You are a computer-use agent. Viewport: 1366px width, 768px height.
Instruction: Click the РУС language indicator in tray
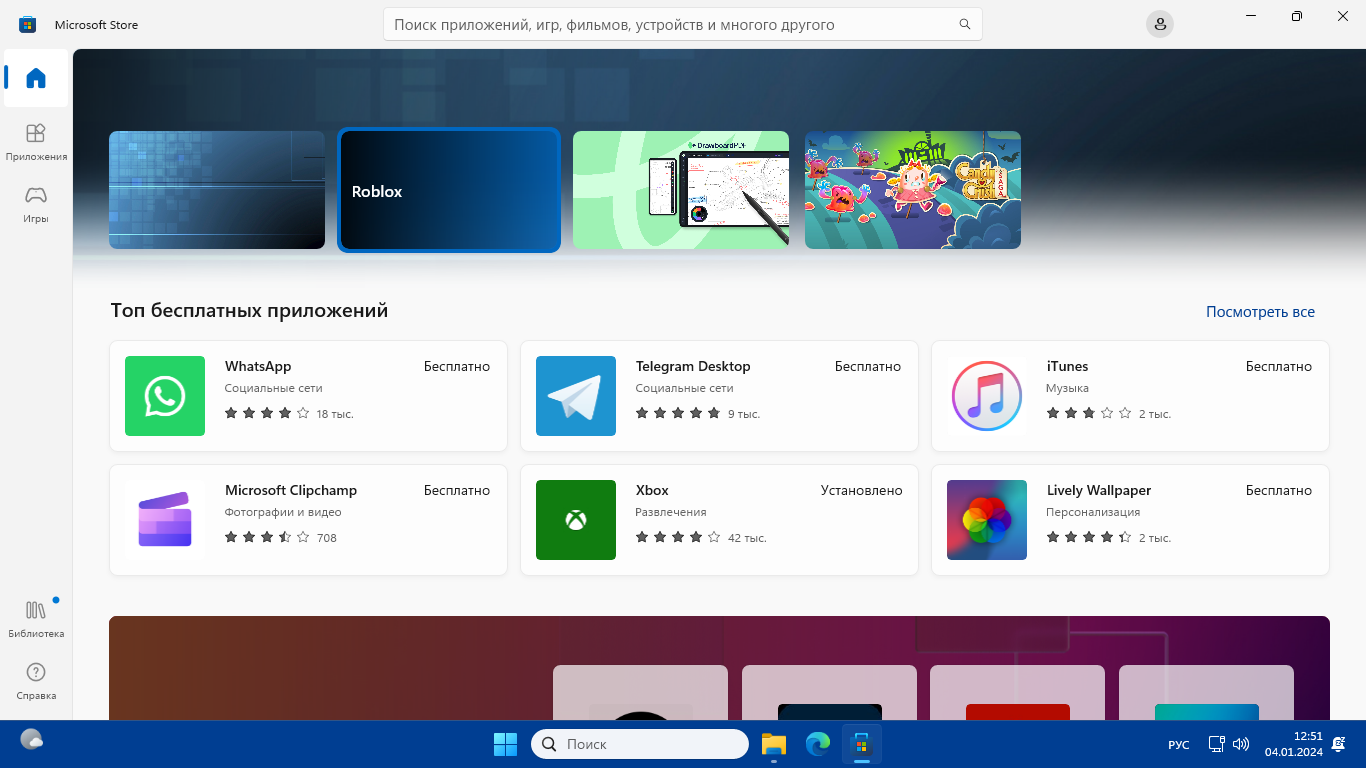coord(1179,745)
